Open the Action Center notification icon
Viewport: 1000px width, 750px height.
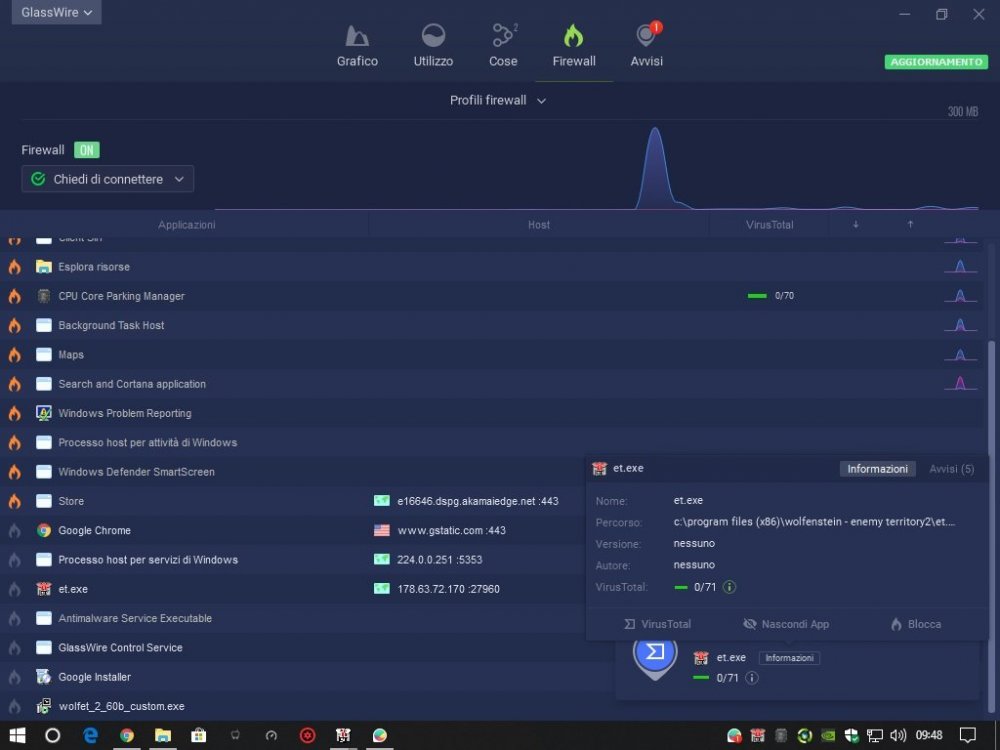[967, 735]
